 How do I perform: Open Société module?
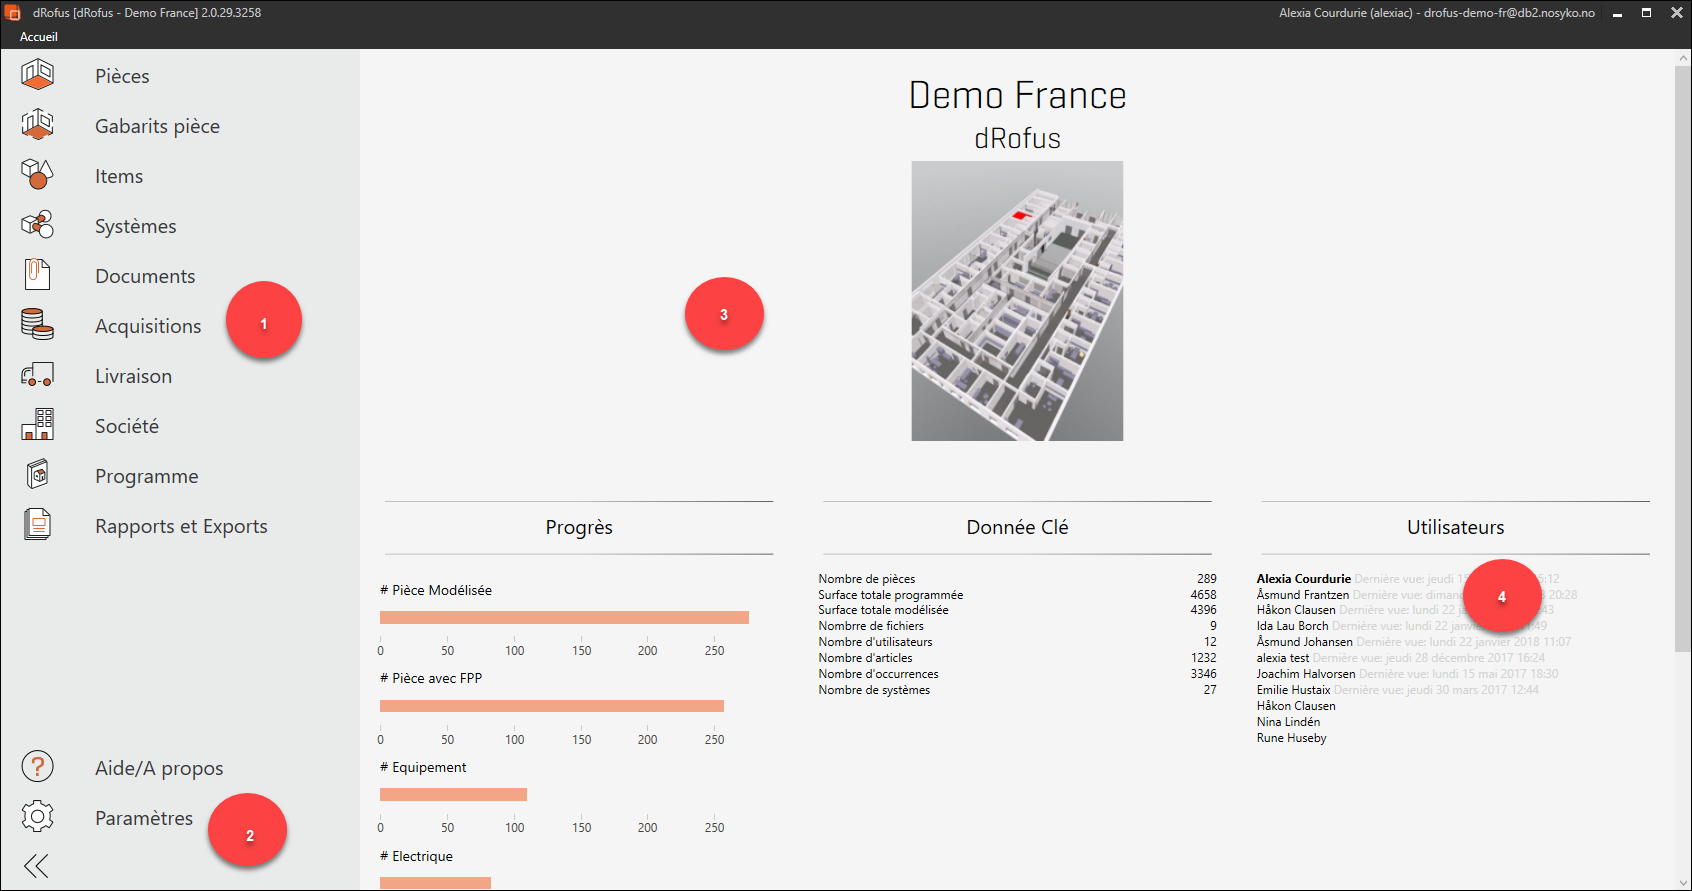tap(127, 426)
